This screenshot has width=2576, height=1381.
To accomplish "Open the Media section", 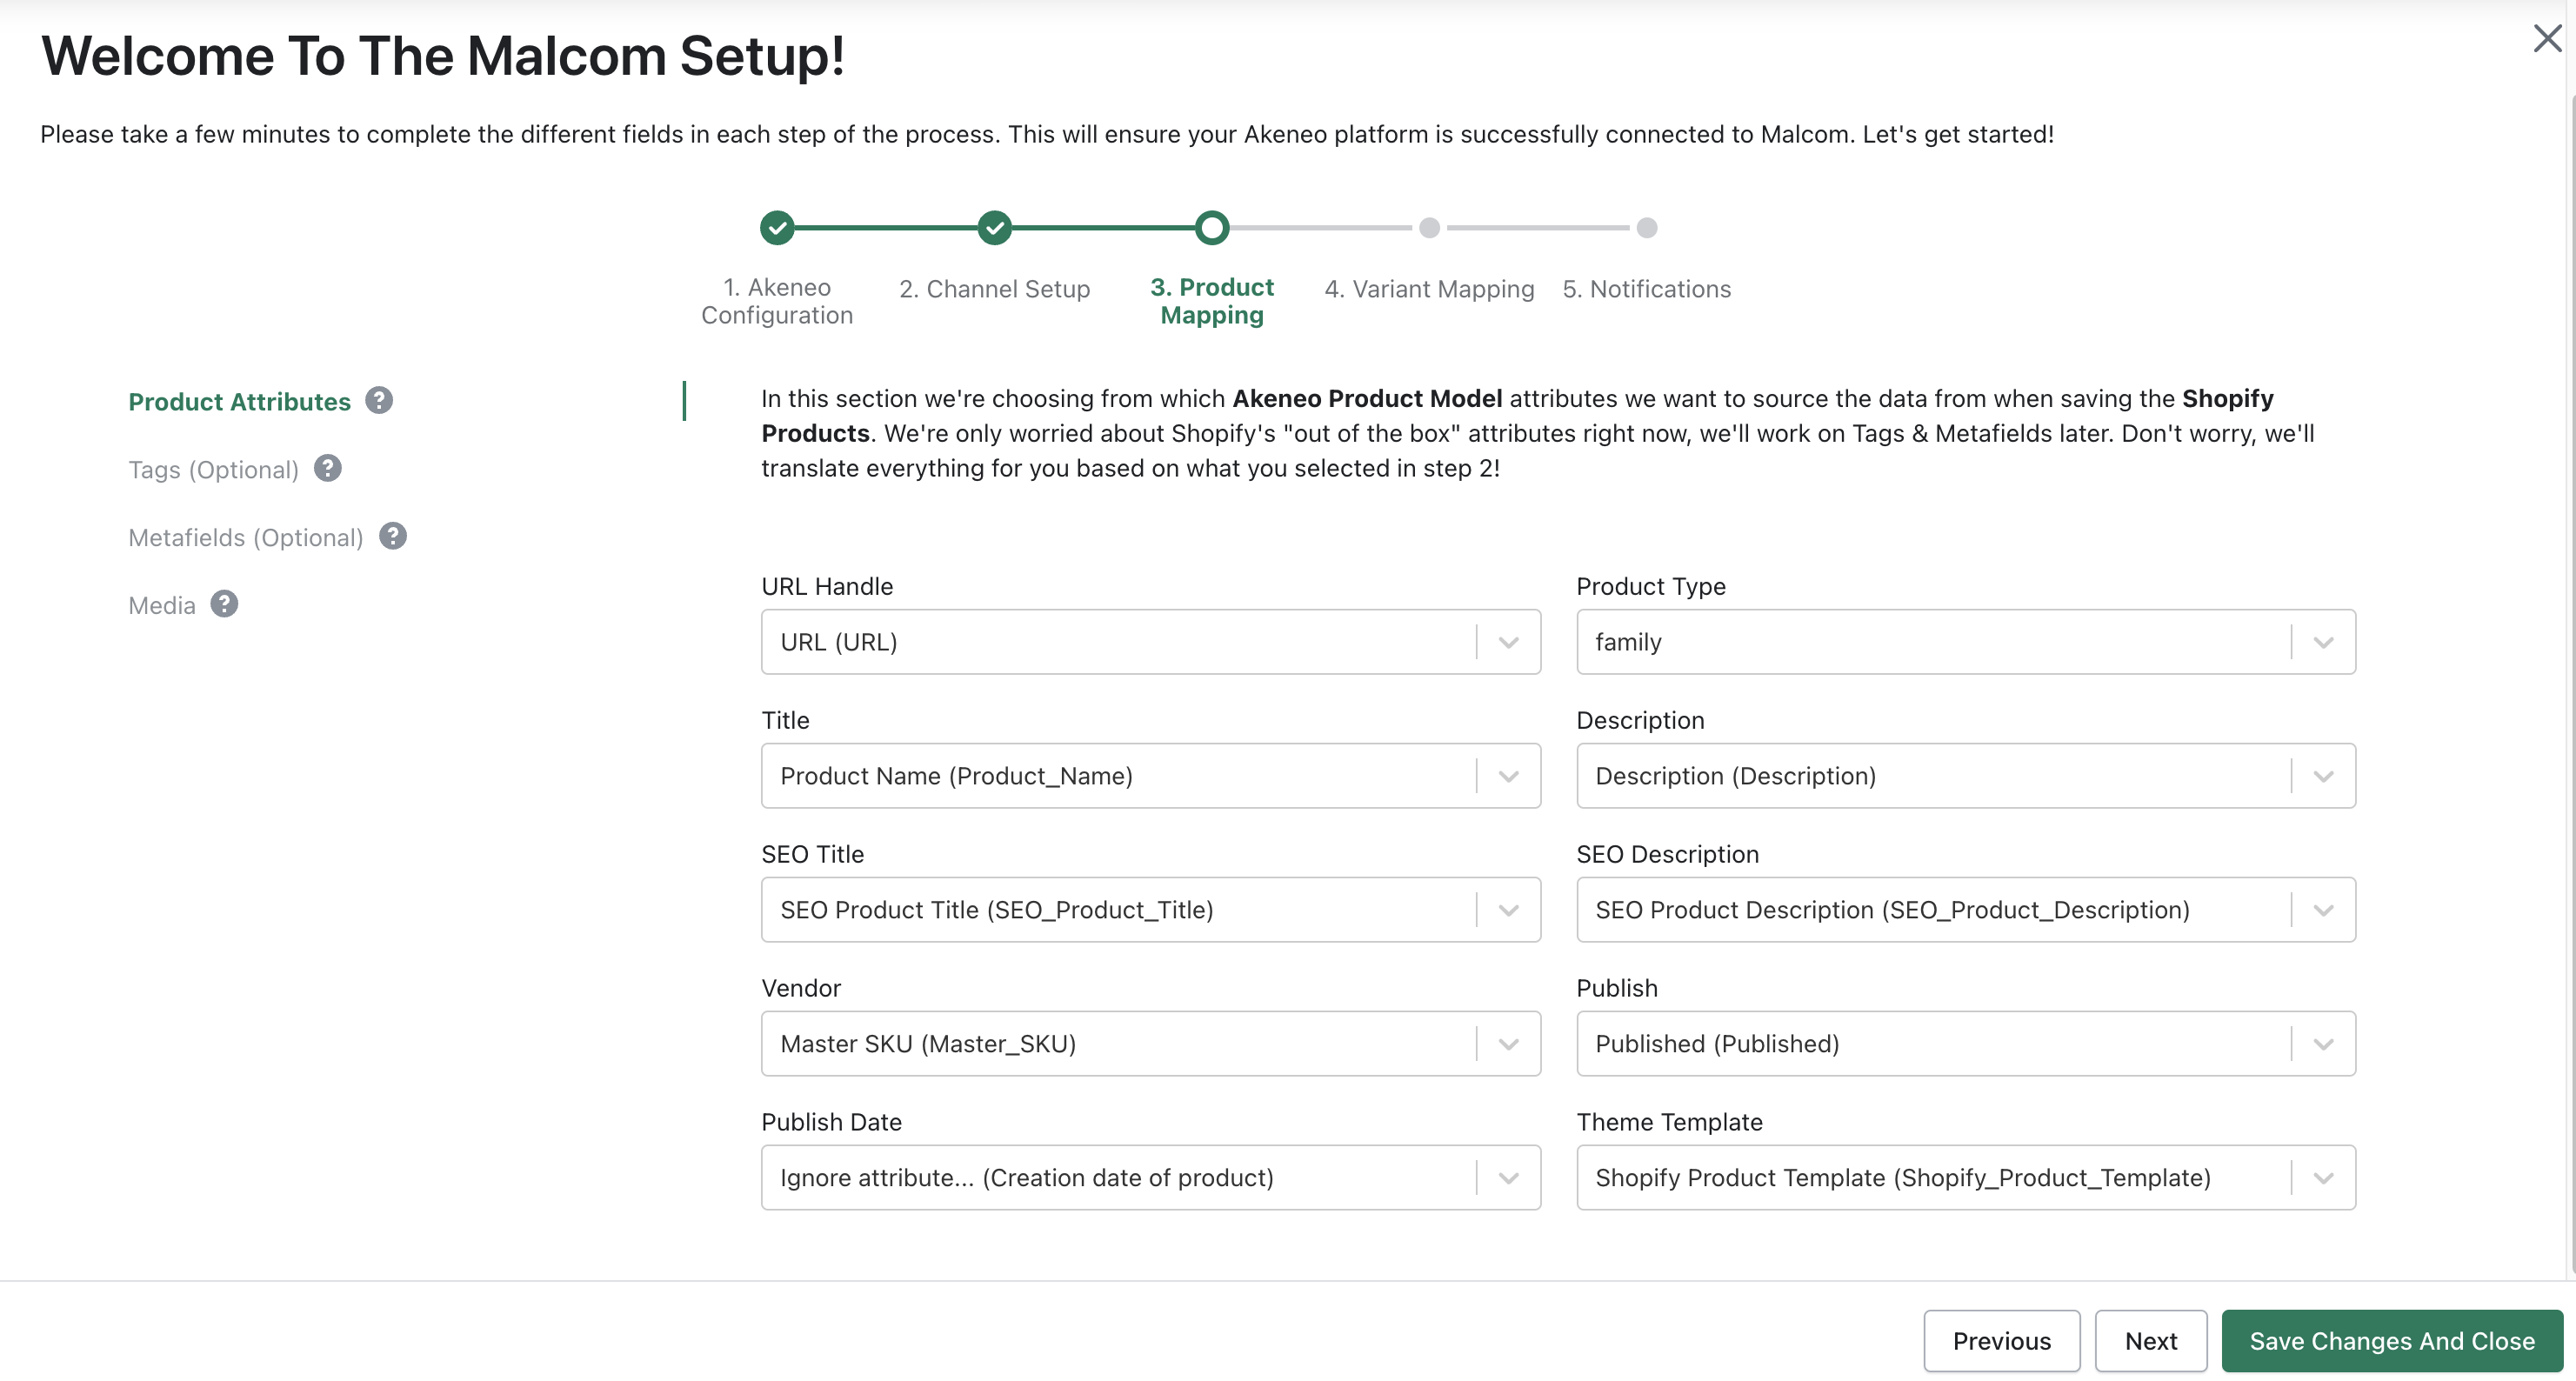I will tap(161, 606).
